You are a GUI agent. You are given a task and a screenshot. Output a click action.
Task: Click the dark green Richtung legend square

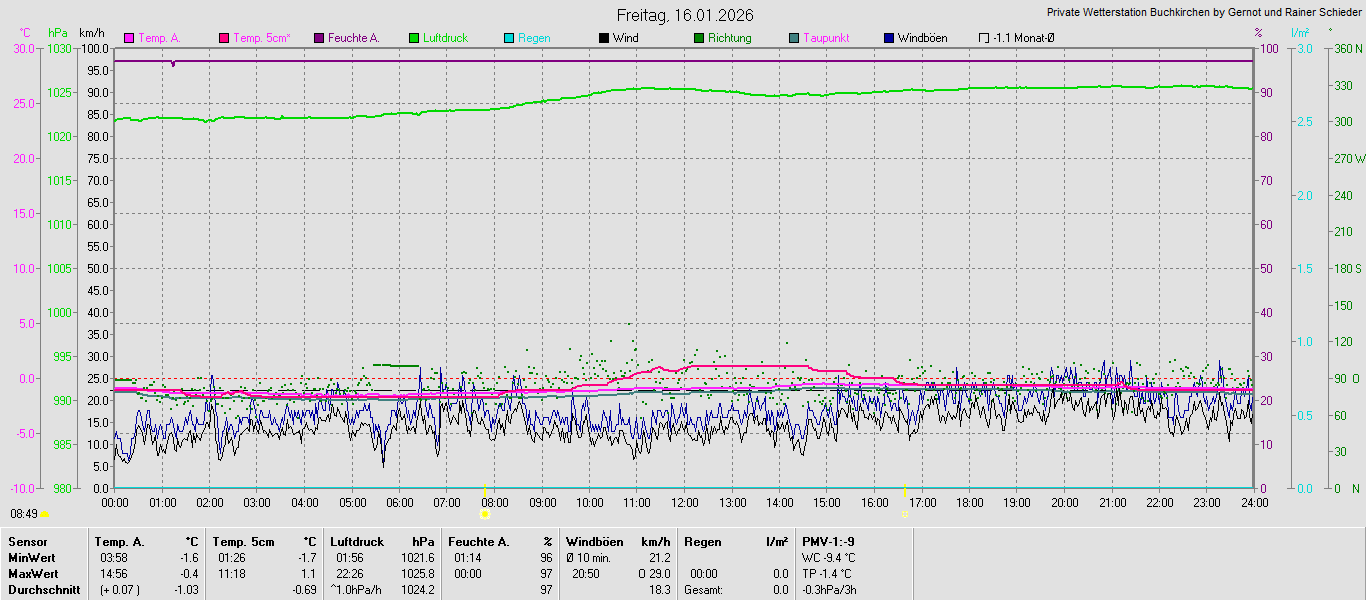(699, 38)
